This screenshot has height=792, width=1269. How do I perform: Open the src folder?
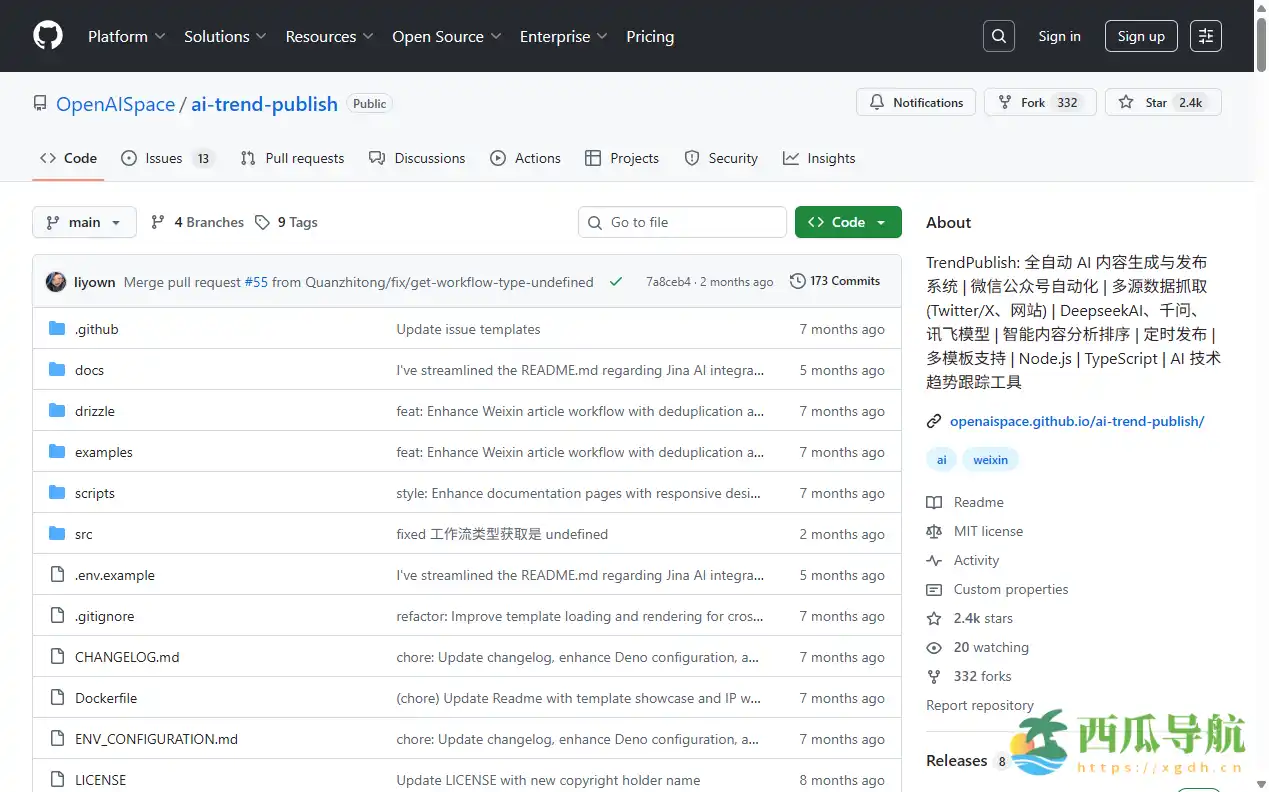pyautogui.click(x=84, y=534)
